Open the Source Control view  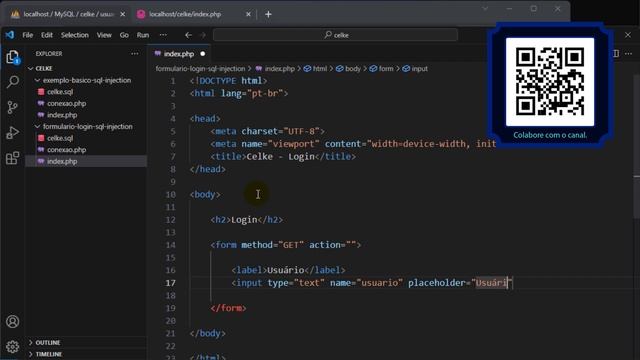tap(13, 107)
